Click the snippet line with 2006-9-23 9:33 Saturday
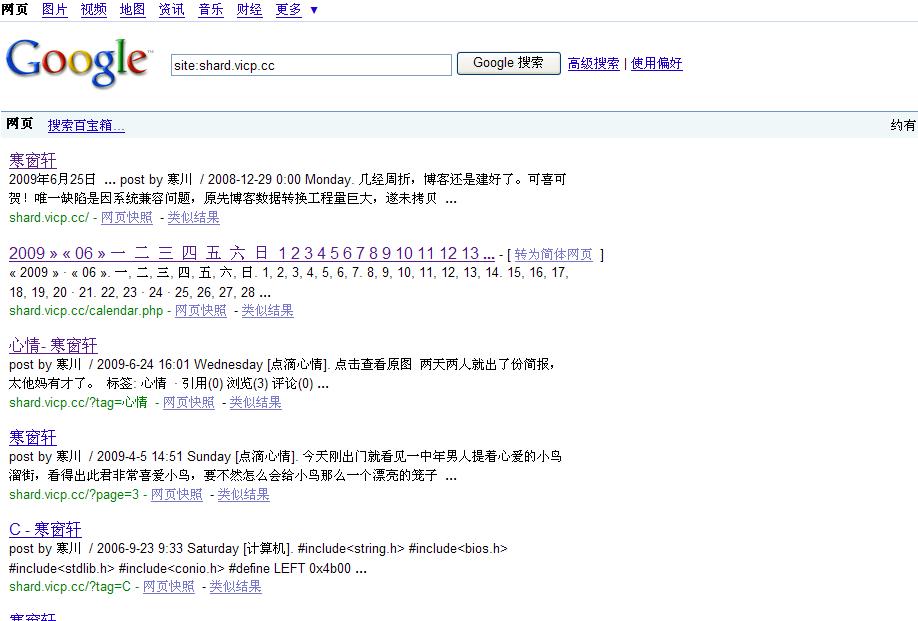Image resolution: width=918 pixels, height=621 pixels. [258, 548]
